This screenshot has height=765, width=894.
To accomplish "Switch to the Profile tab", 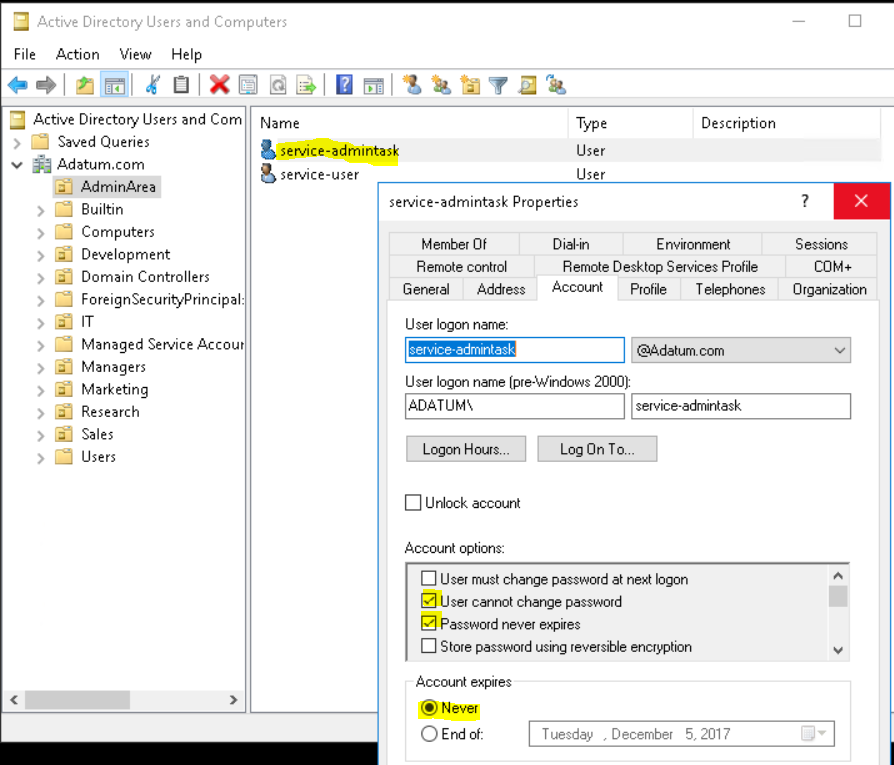I will (648, 289).
